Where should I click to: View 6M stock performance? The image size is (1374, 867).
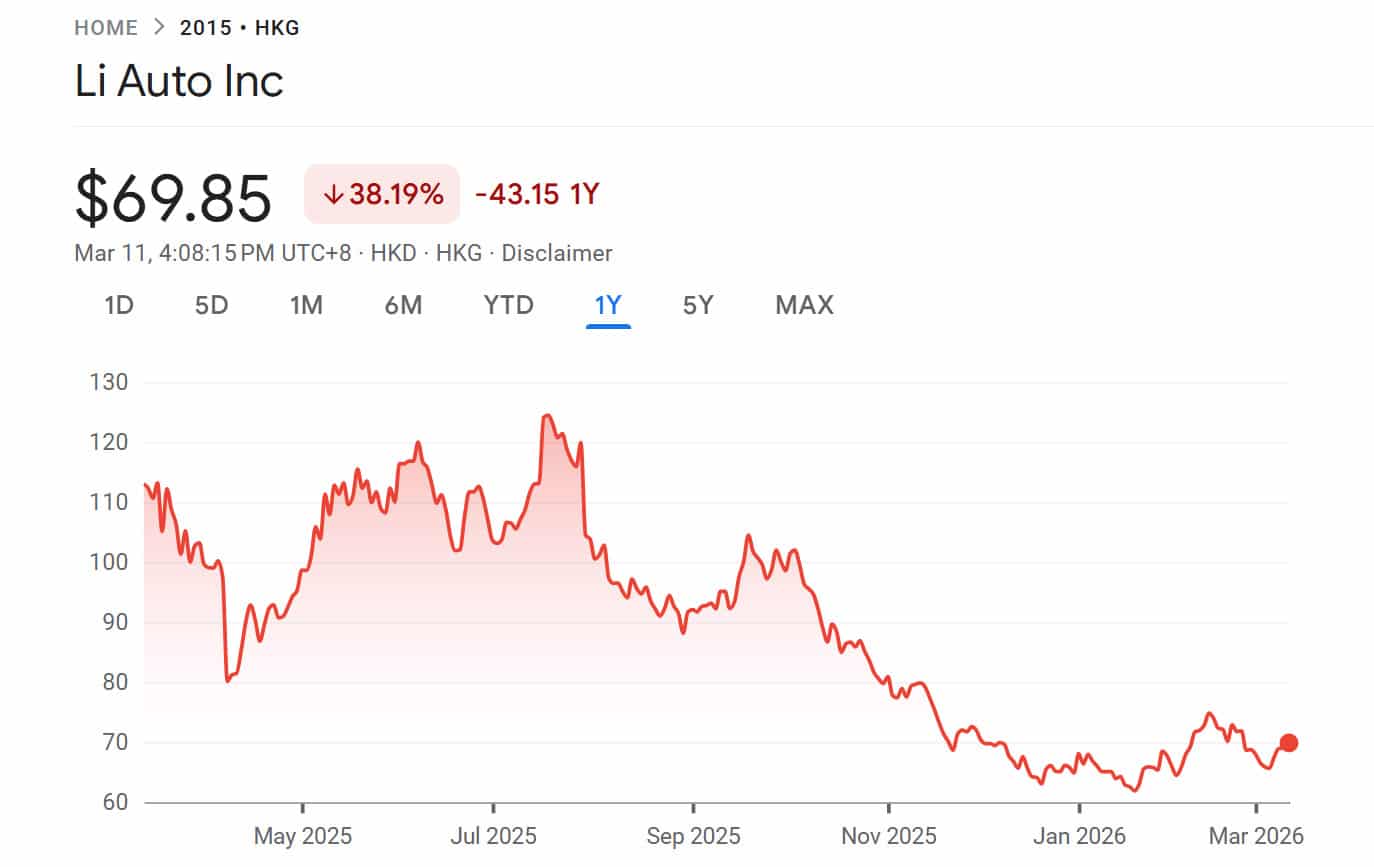pyautogui.click(x=404, y=305)
